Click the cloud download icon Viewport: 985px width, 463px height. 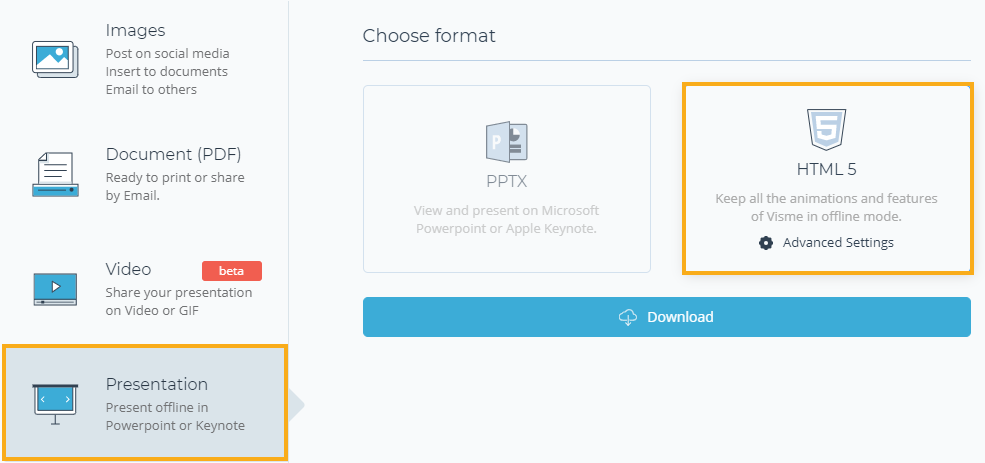click(628, 317)
